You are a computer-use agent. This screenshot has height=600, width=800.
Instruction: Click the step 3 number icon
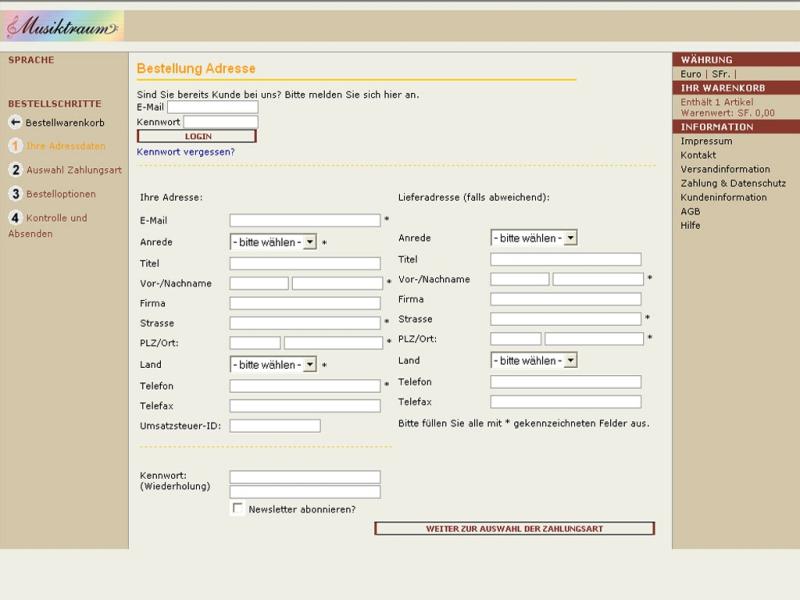point(15,194)
